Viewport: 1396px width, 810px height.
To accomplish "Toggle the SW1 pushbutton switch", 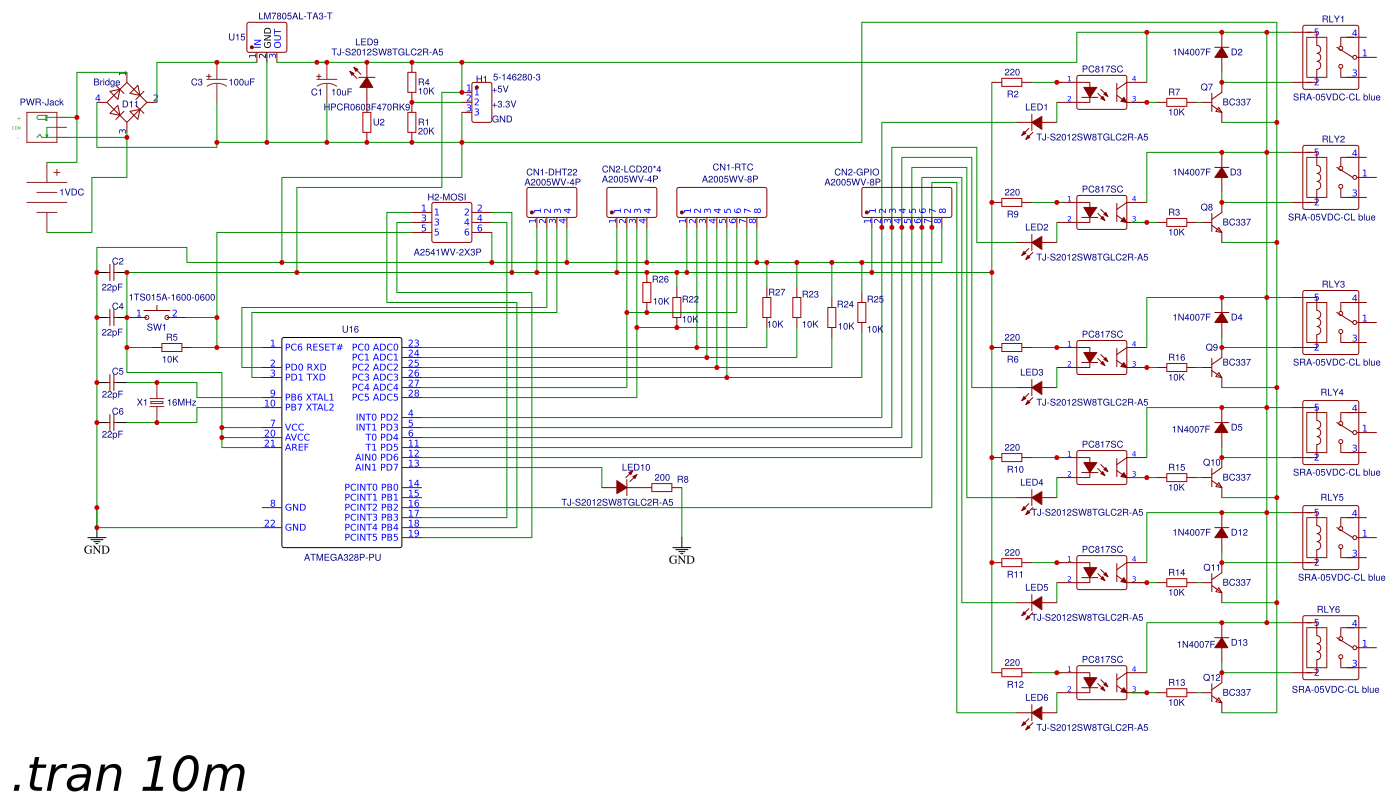I will click(x=155, y=310).
